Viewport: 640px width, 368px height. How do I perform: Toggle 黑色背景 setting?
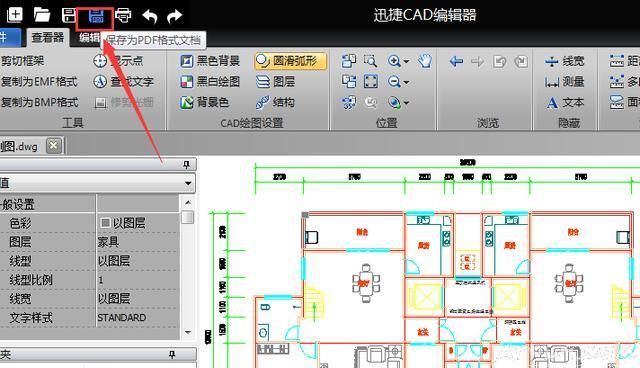click(210, 61)
